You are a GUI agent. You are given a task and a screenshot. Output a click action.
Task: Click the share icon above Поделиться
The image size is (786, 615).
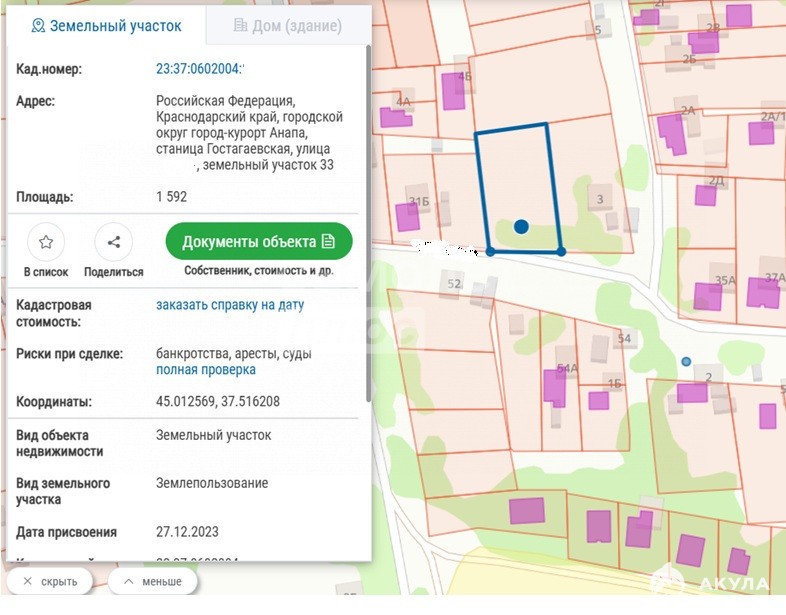(113, 242)
